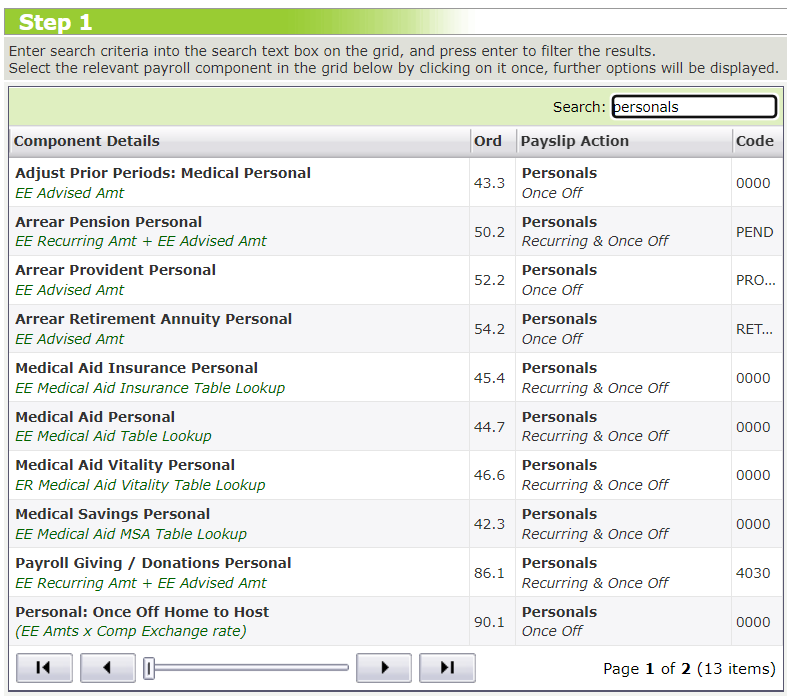
Task: Select the Arrear Pension Personal component
Action: coord(109,222)
